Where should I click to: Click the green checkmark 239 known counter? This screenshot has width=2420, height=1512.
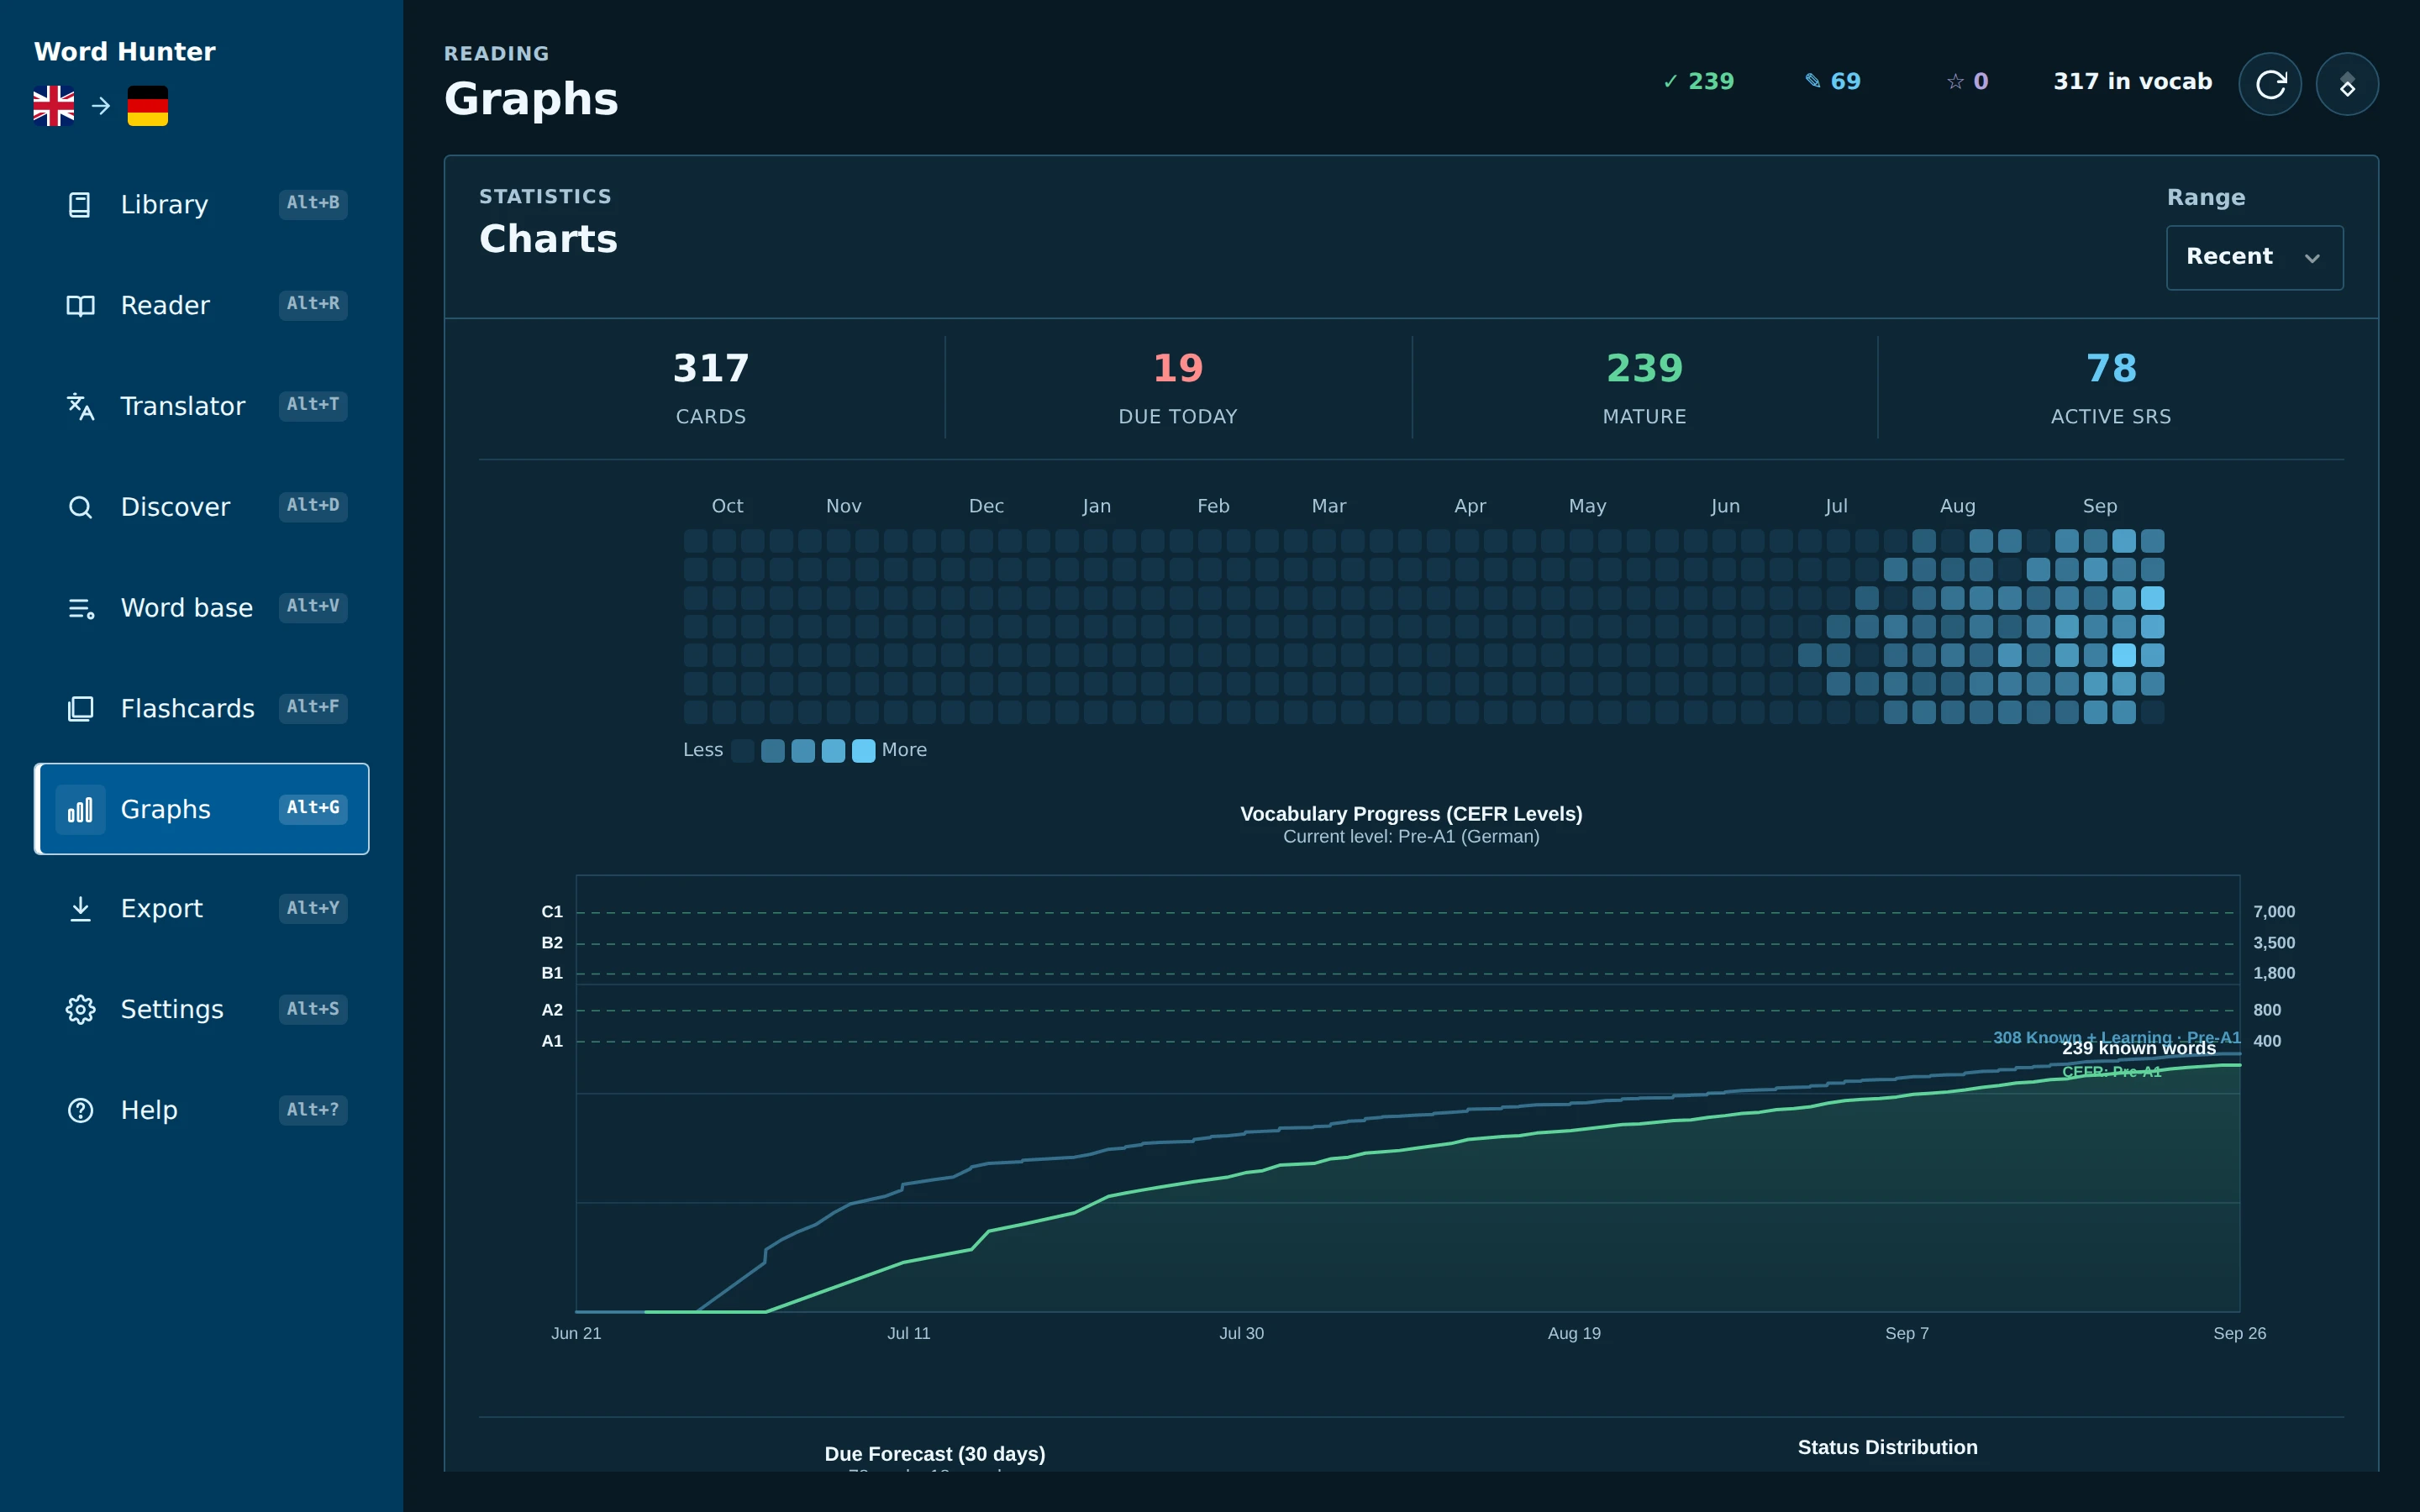coord(1698,81)
